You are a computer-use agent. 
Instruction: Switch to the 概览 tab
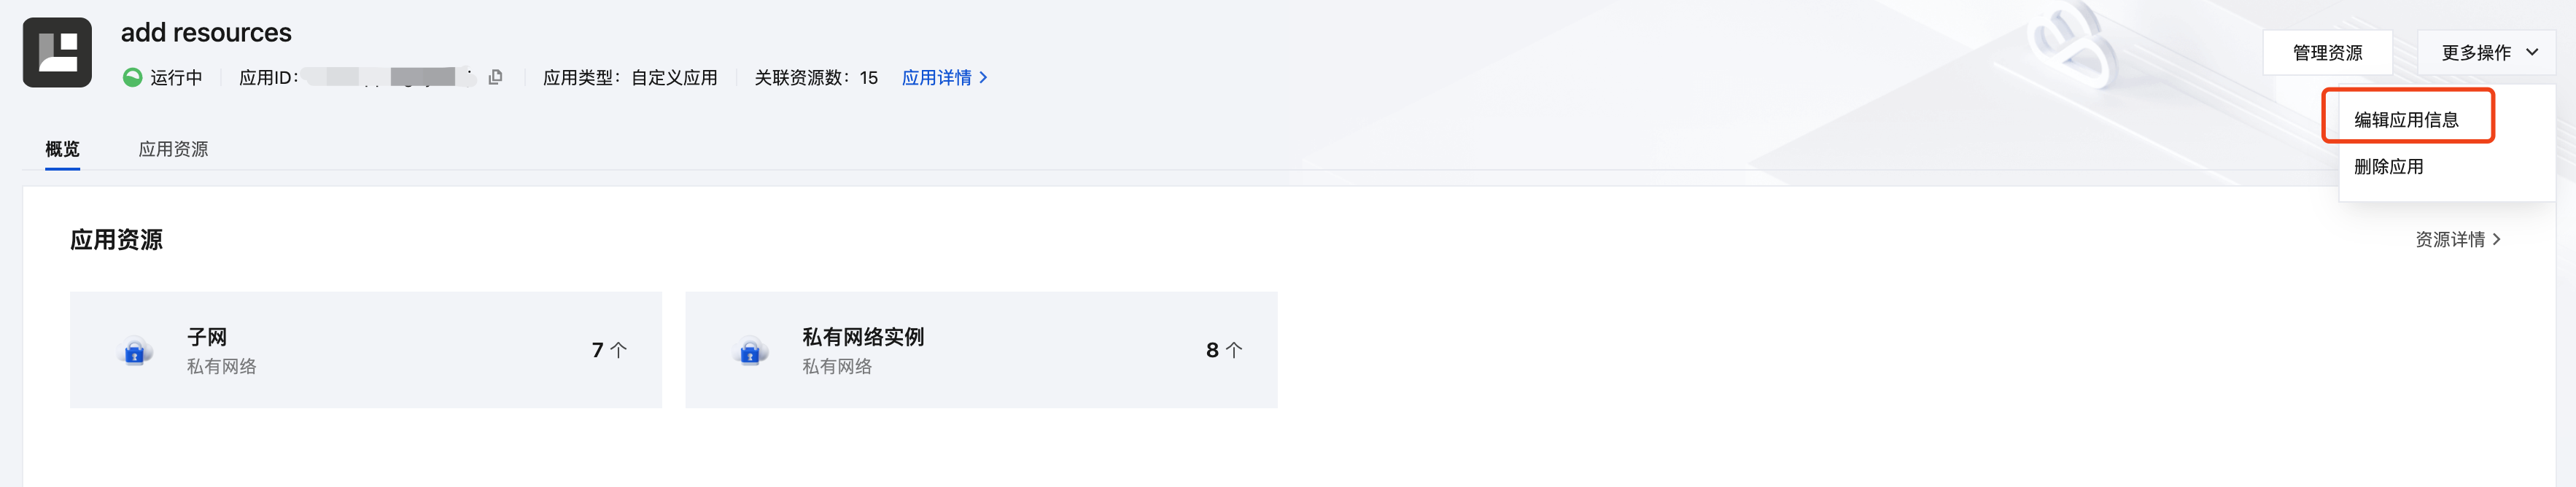coord(62,149)
